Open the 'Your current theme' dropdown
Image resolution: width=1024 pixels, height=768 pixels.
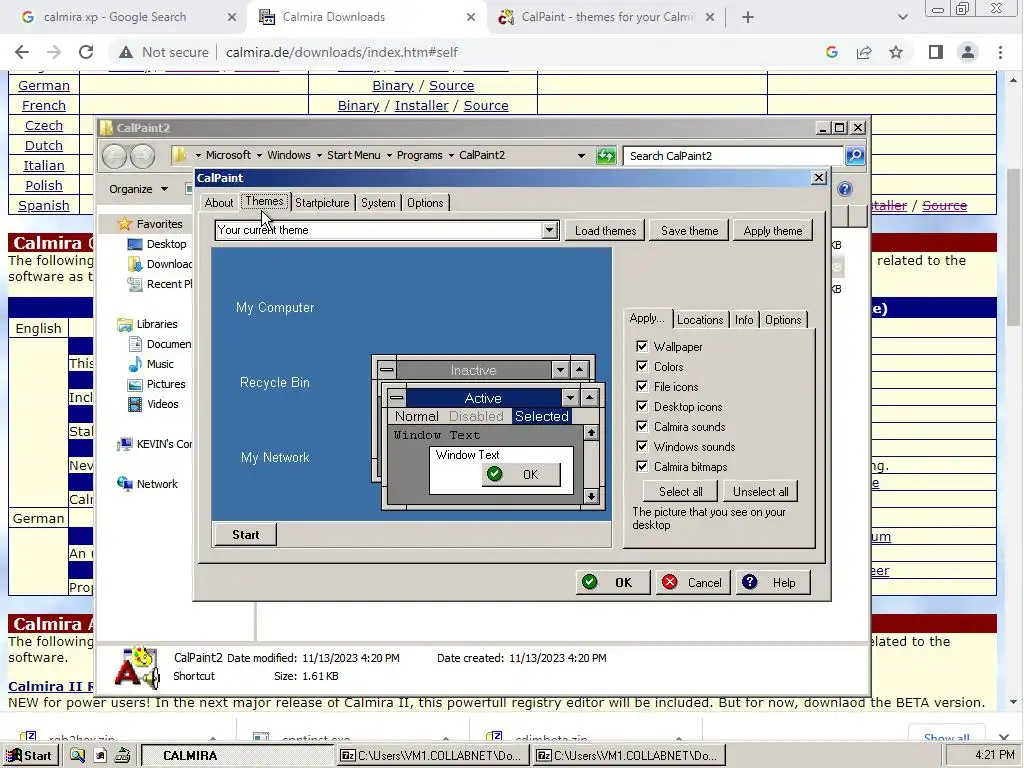(550, 230)
